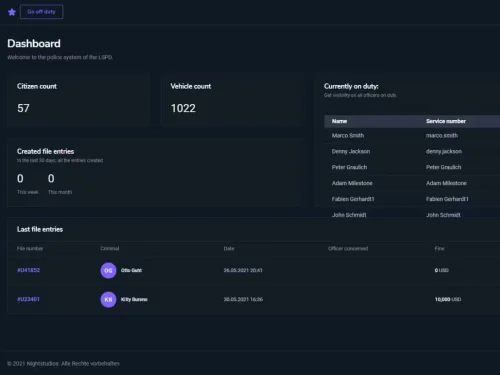This screenshot has width=500, height=375.
Task: Click the date 30.05.2021 16:26
Action: 243,299
